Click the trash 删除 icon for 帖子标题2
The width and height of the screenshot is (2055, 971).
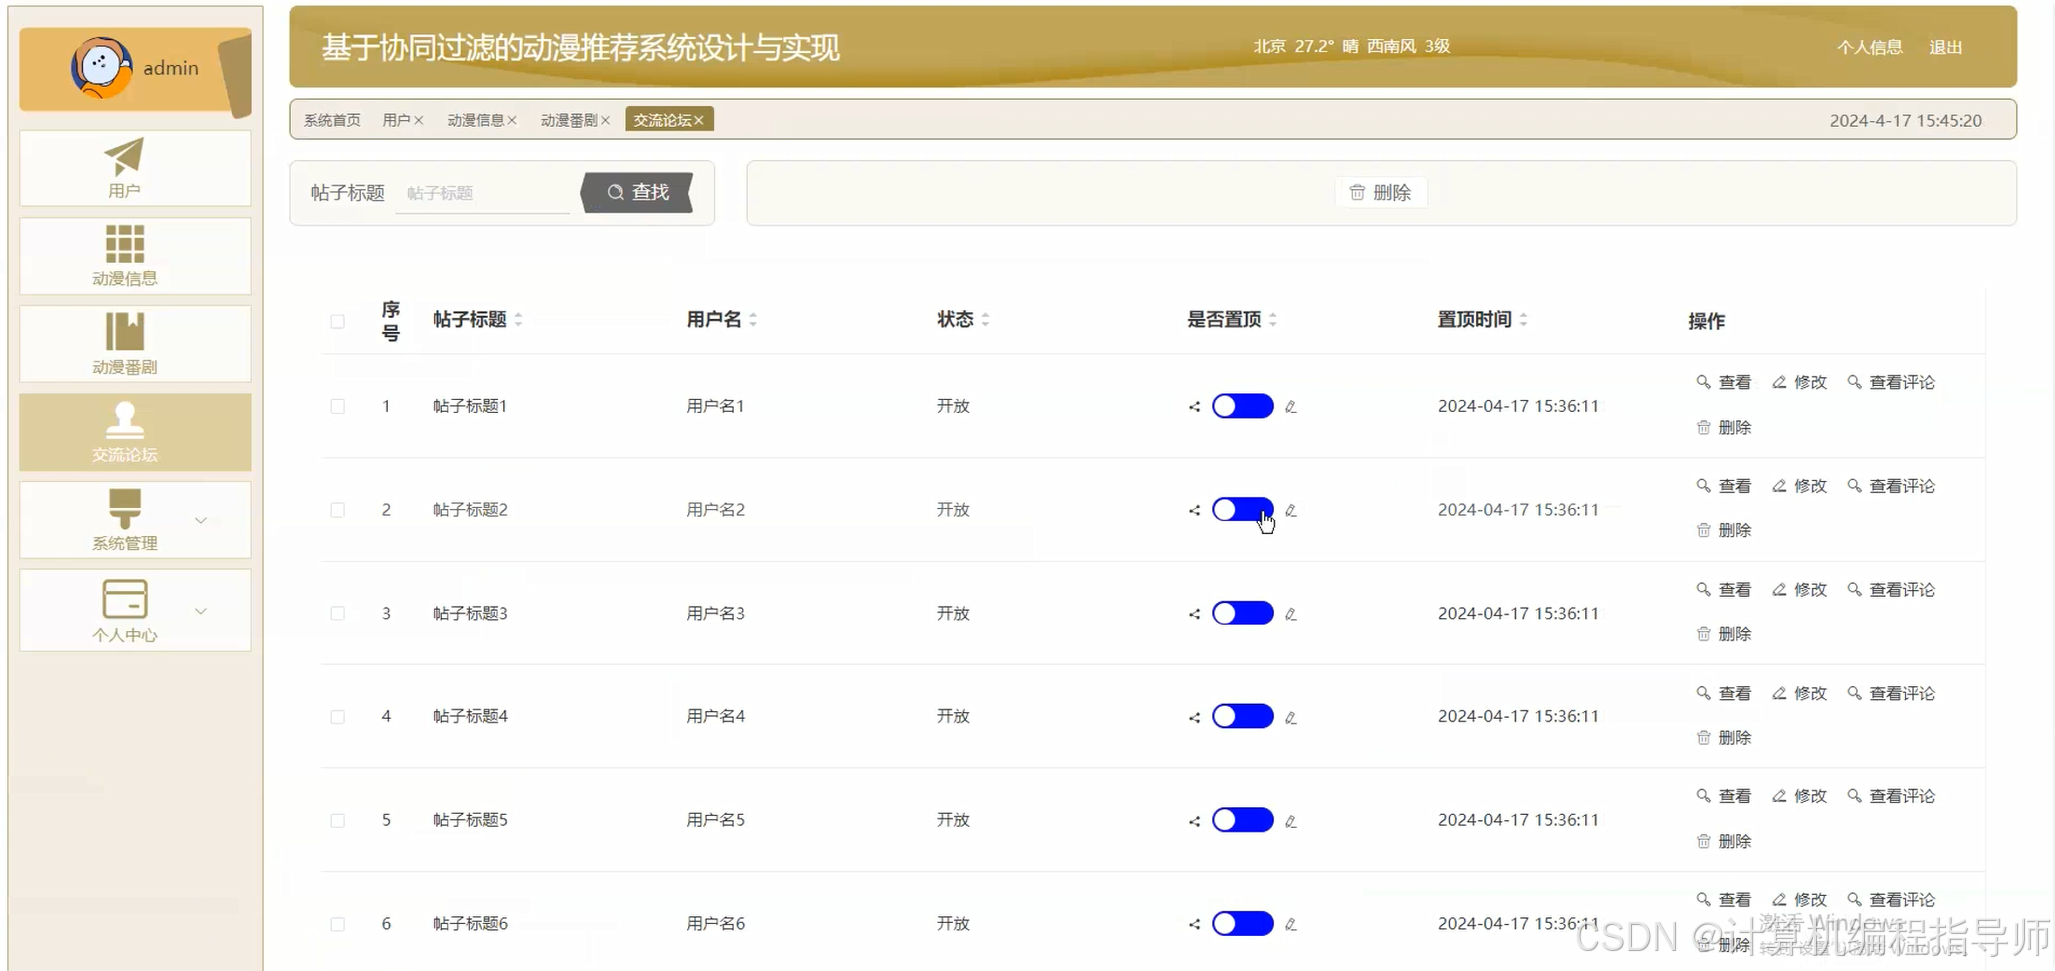click(x=1703, y=530)
